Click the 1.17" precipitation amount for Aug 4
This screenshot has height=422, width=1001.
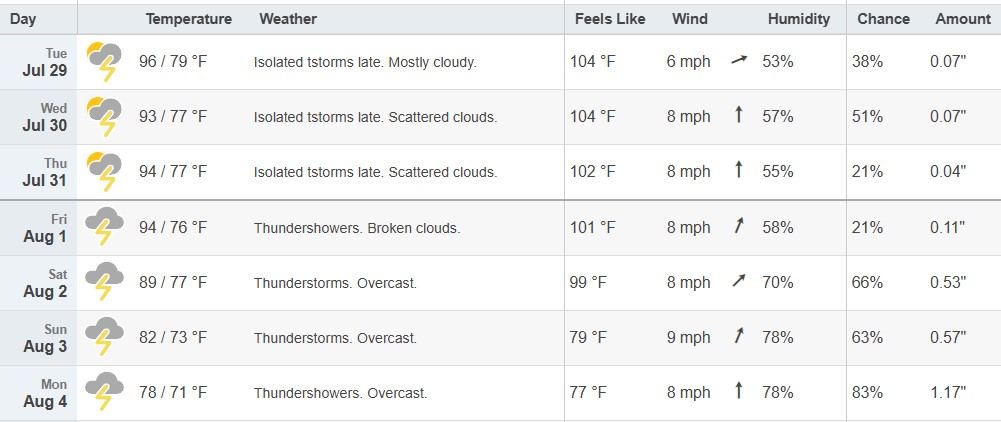(x=948, y=392)
